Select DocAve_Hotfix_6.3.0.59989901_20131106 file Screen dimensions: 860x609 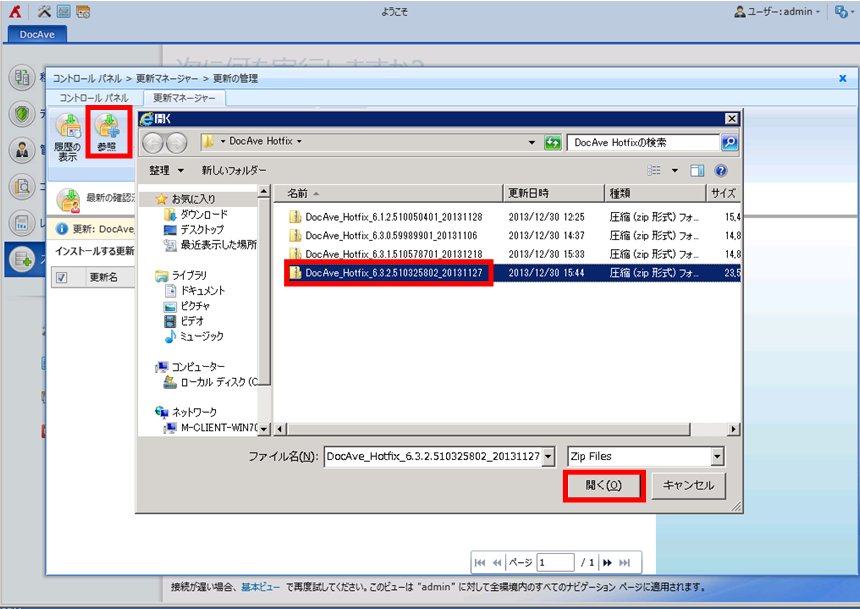[x=391, y=236]
